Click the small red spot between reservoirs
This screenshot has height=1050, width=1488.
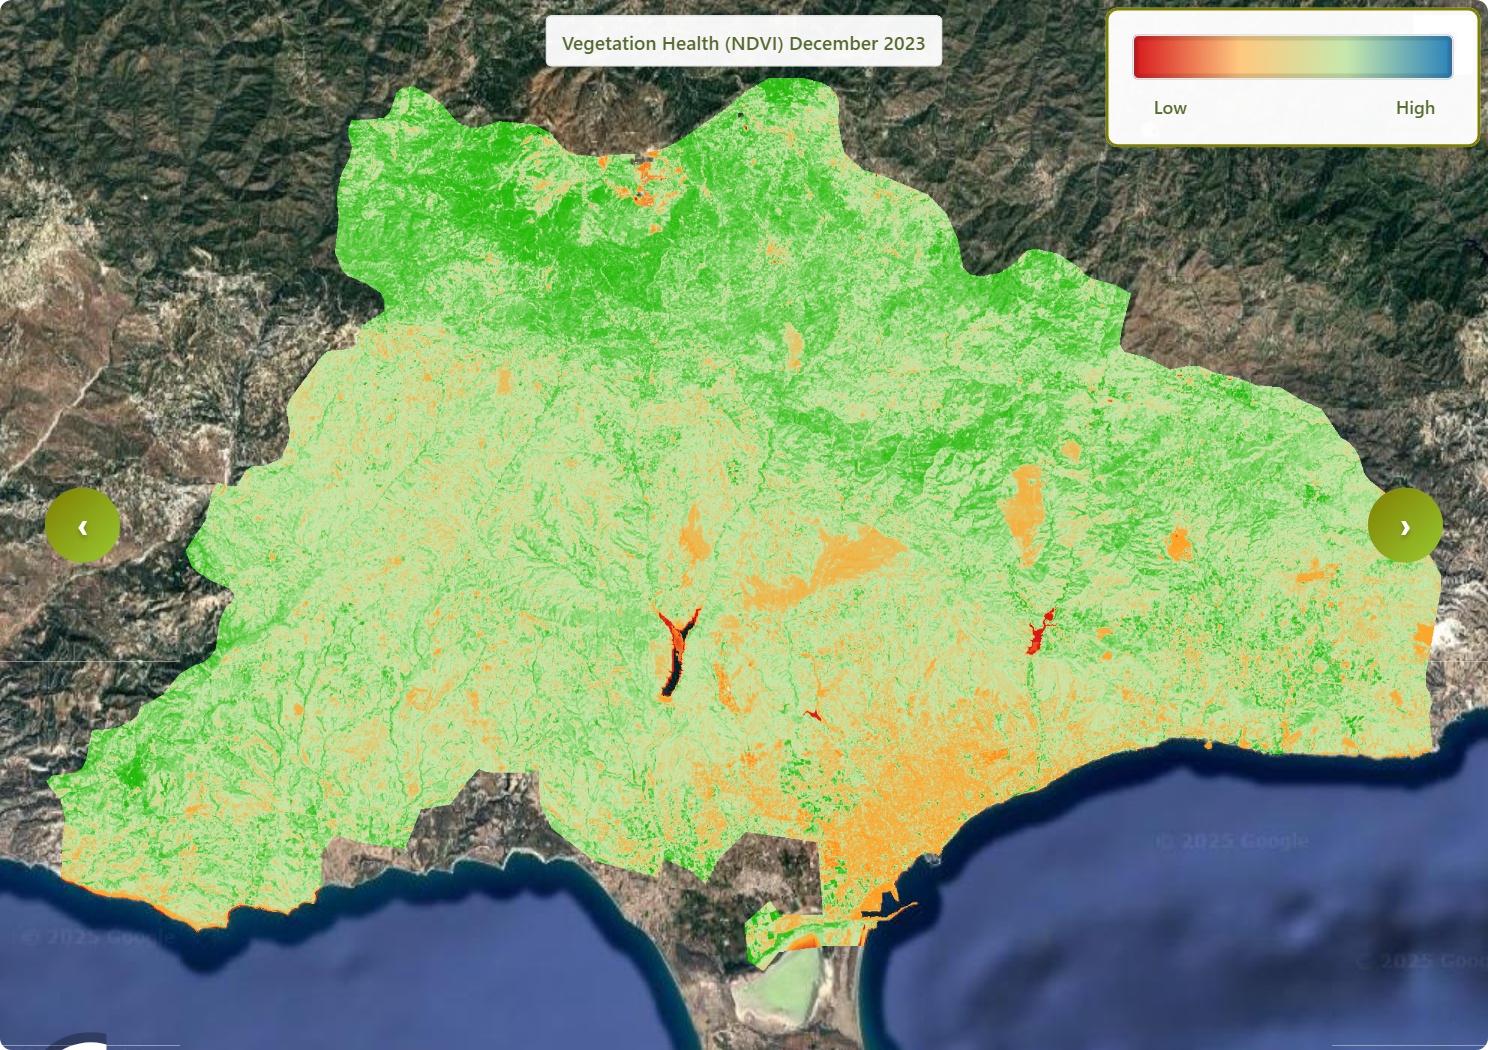click(x=813, y=714)
